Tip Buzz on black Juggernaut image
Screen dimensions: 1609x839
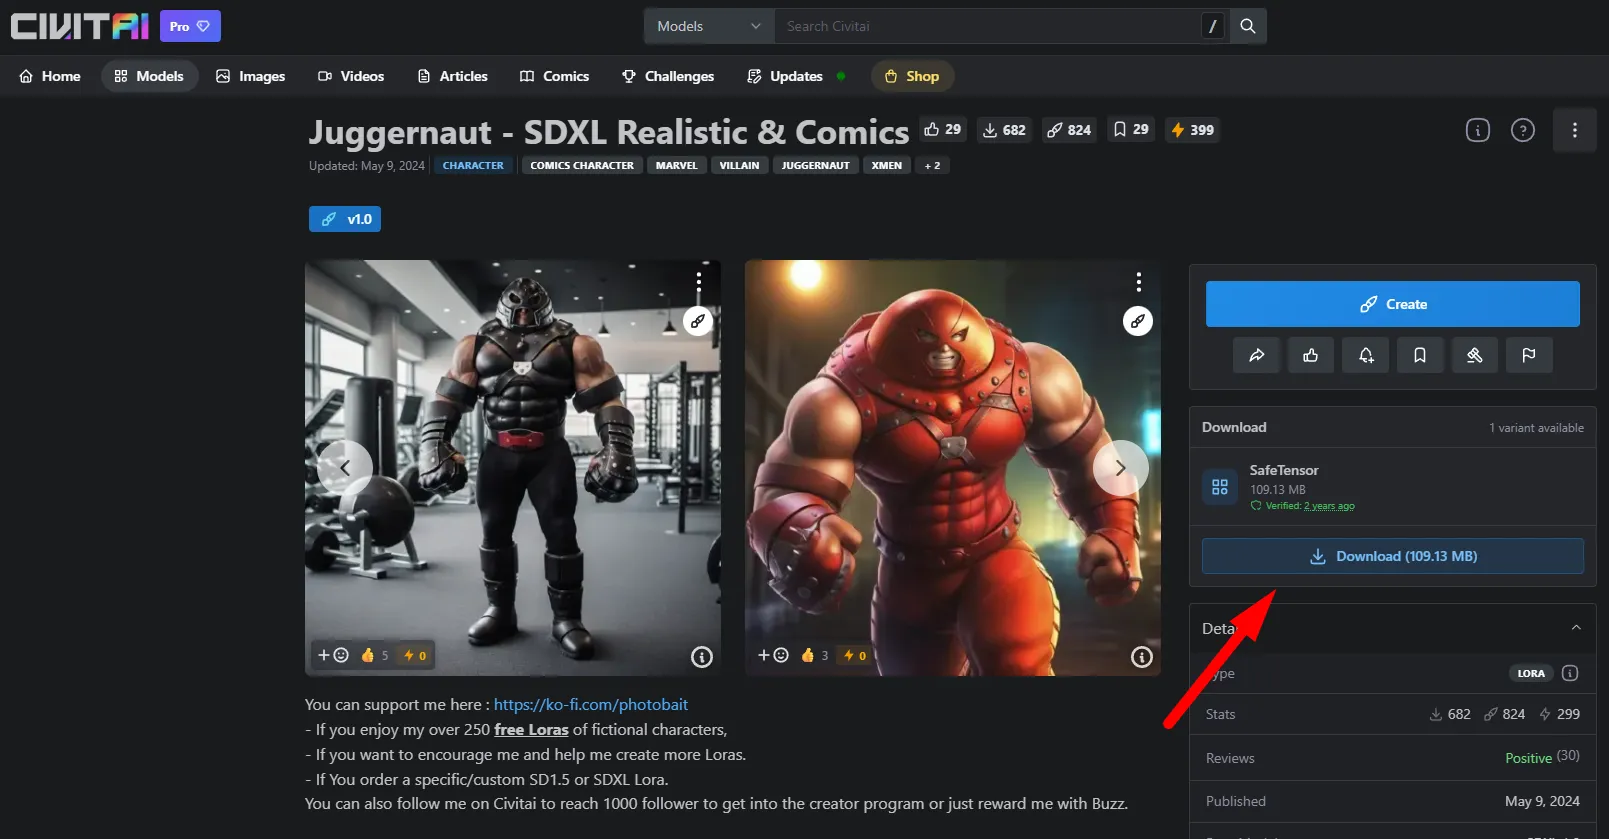click(415, 655)
